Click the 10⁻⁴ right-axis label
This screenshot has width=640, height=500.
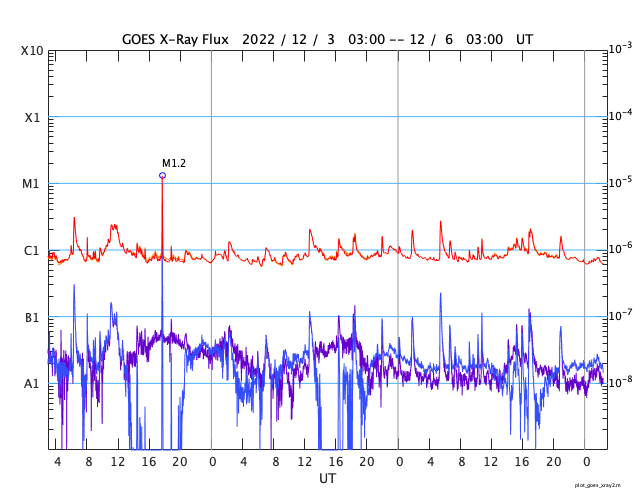(x=620, y=115)
